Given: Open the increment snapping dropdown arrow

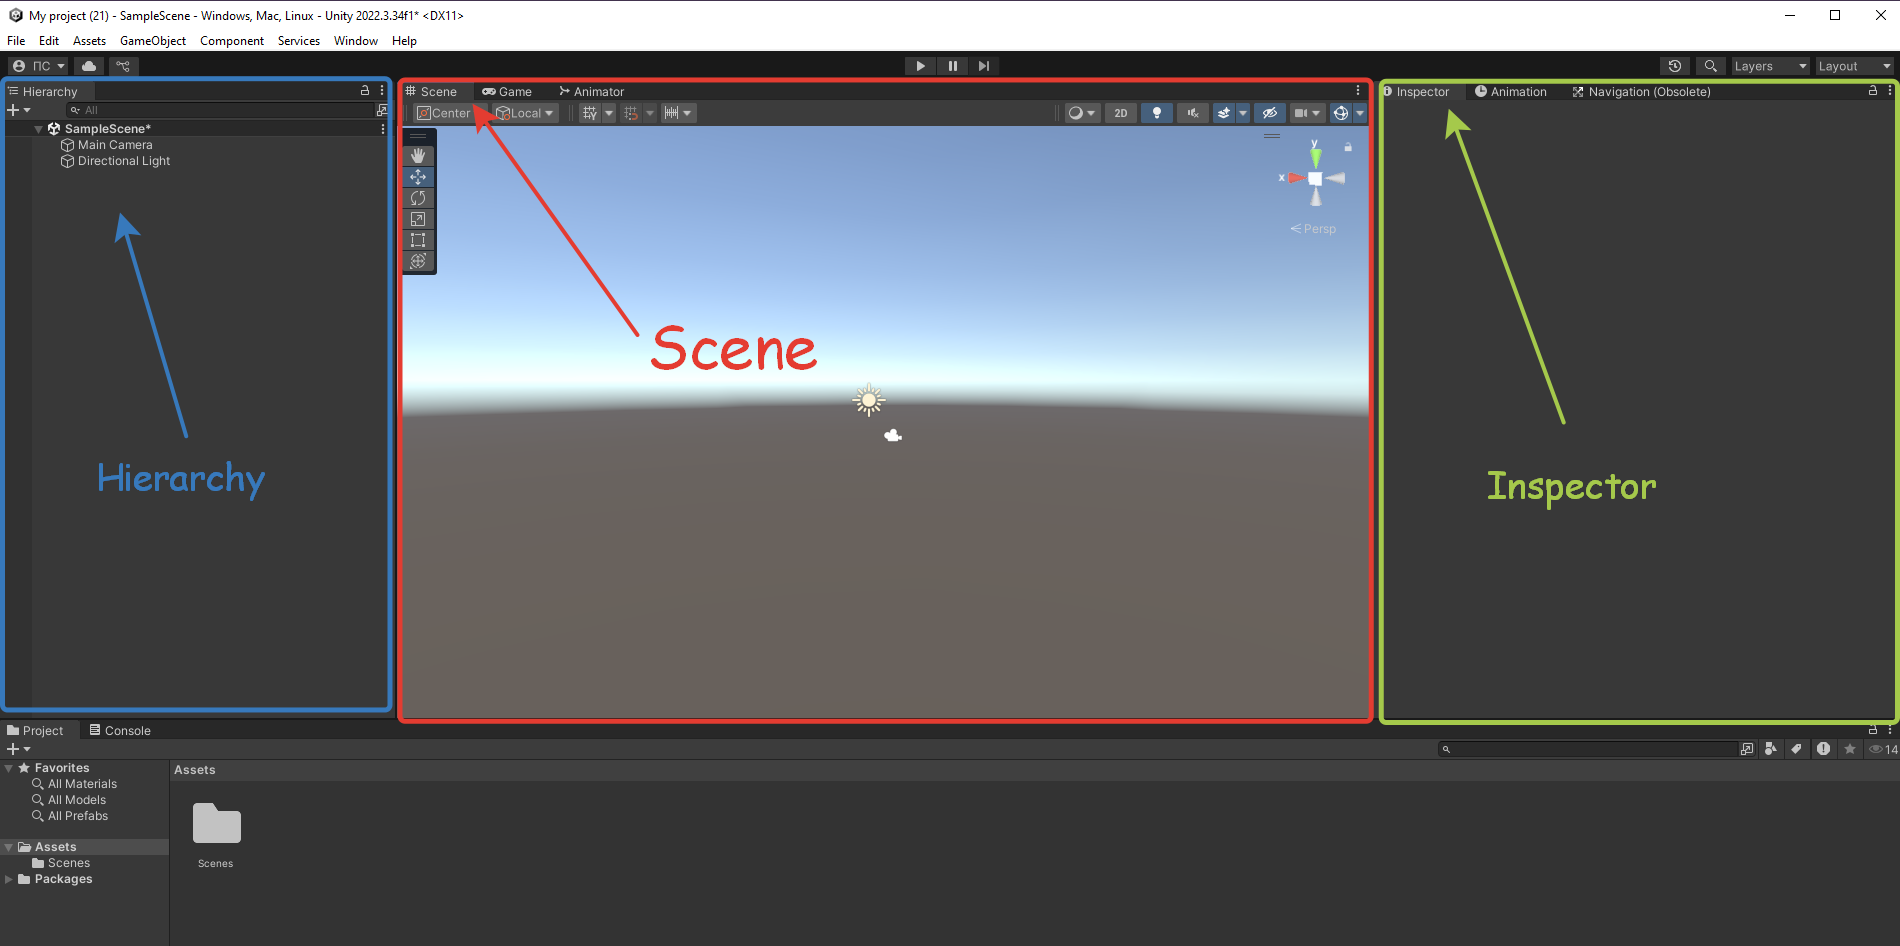Looking at the screenshot, I should (688, 113).
